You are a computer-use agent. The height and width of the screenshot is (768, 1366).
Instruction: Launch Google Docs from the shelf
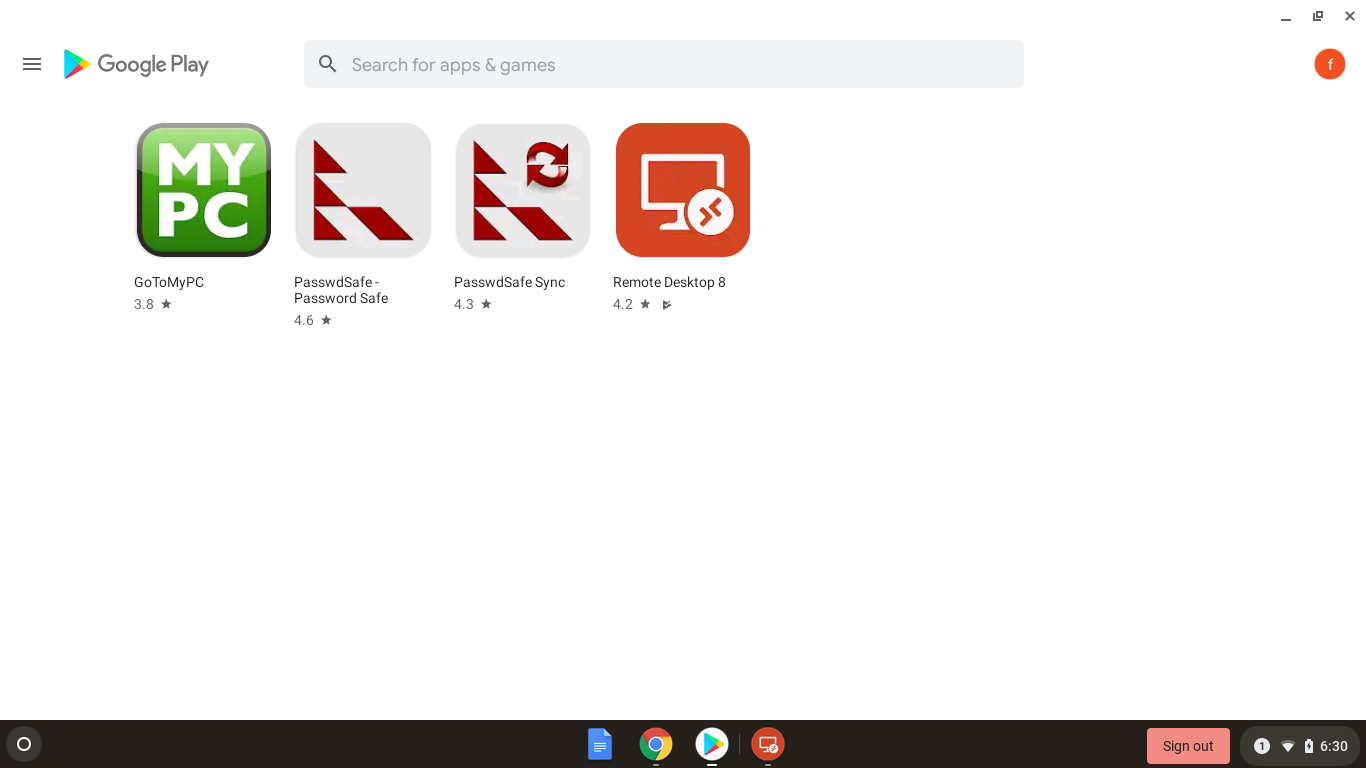pyautogui.click(x=600, y=744)
